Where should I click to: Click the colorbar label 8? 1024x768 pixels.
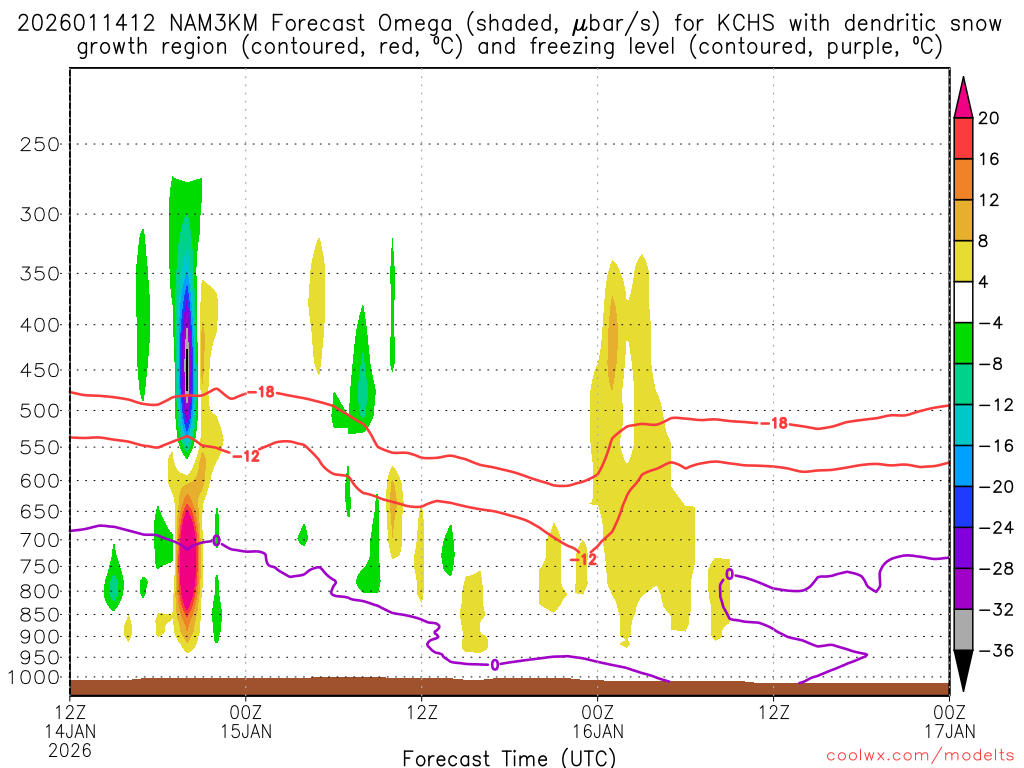click(x=983, y=242)
